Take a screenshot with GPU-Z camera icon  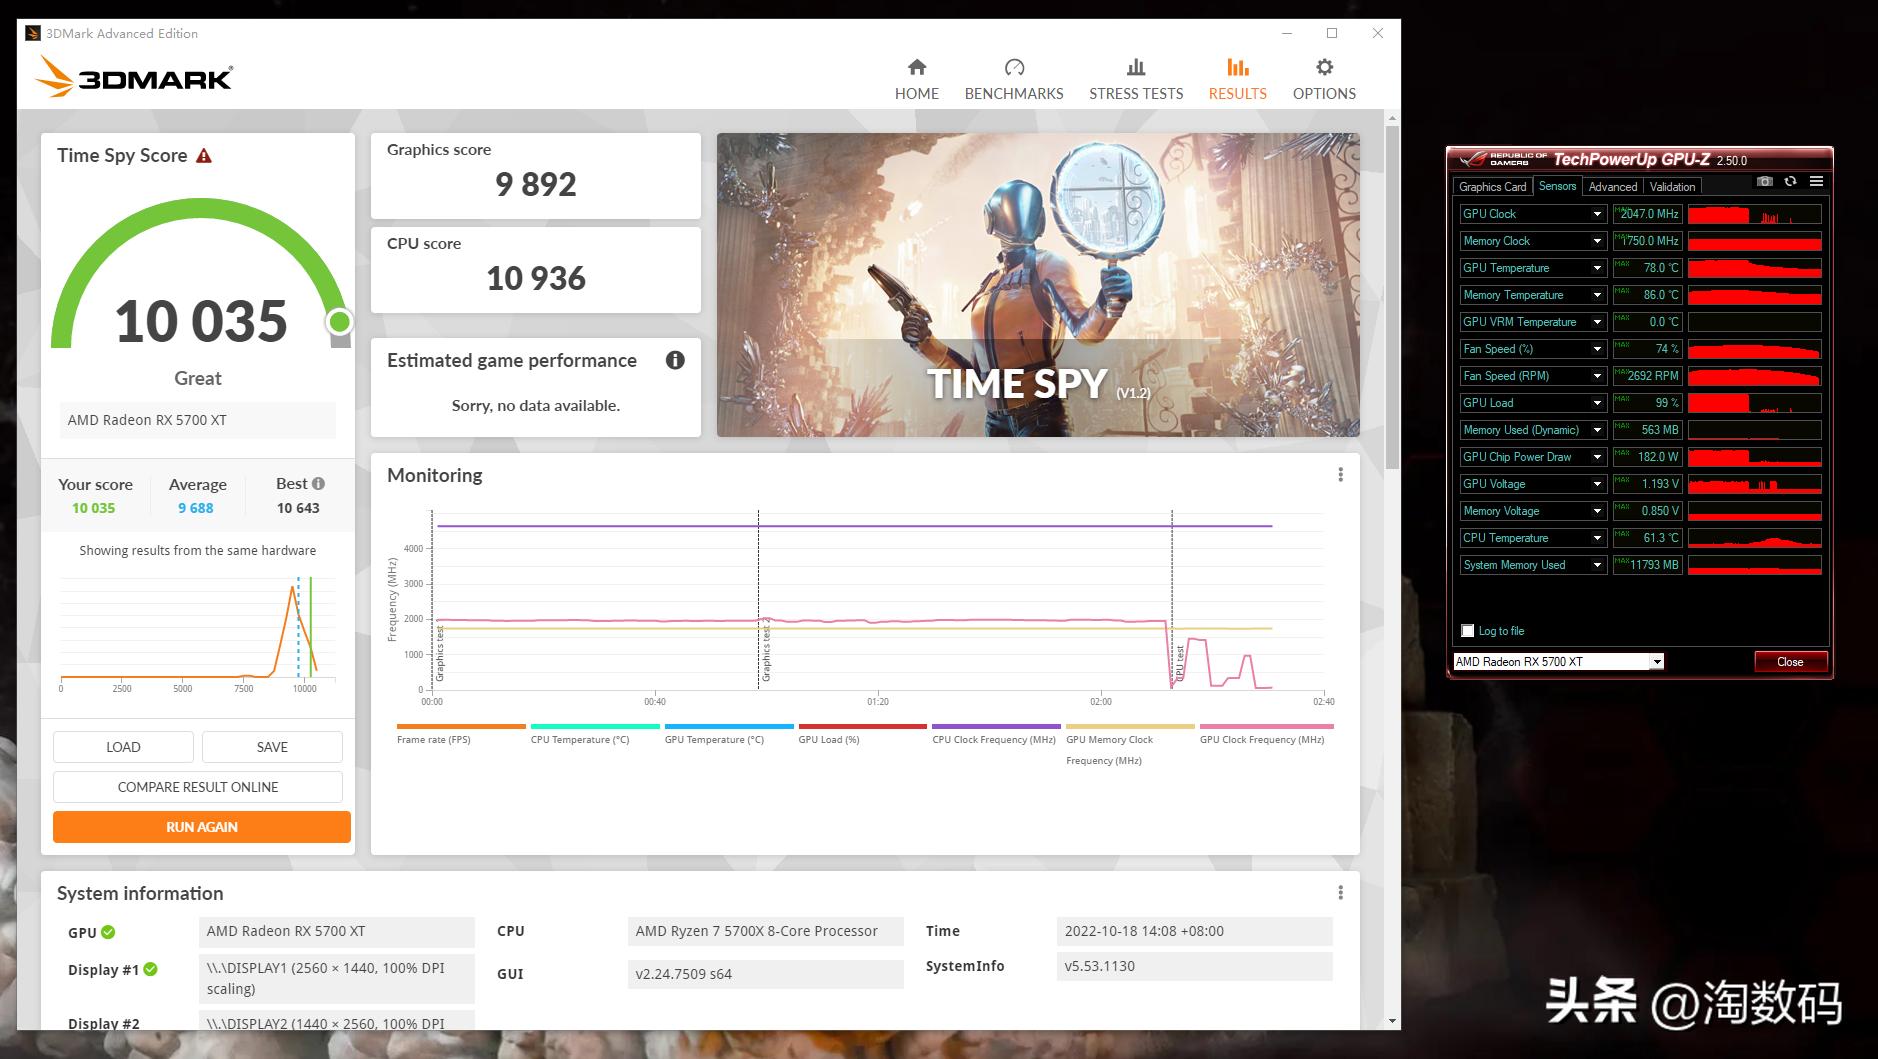1765,181
